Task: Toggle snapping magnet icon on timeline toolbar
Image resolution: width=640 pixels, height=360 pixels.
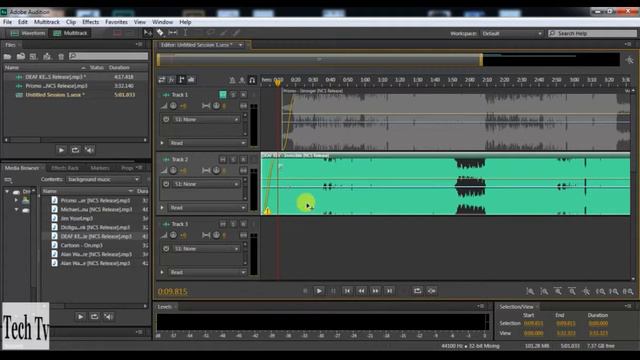Action: point(252,80)
